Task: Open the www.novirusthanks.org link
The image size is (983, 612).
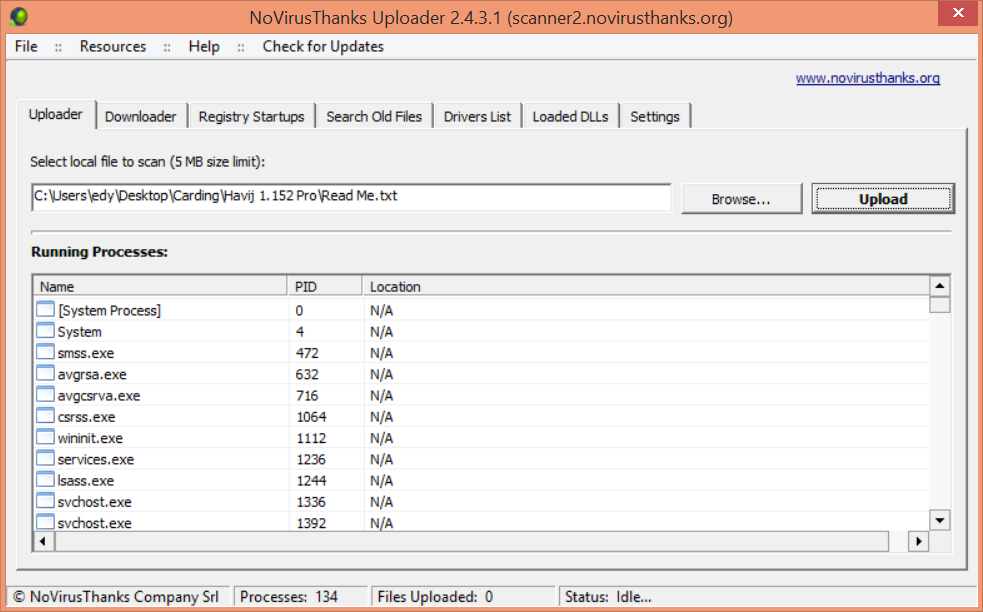Action: tap(868, 78)
